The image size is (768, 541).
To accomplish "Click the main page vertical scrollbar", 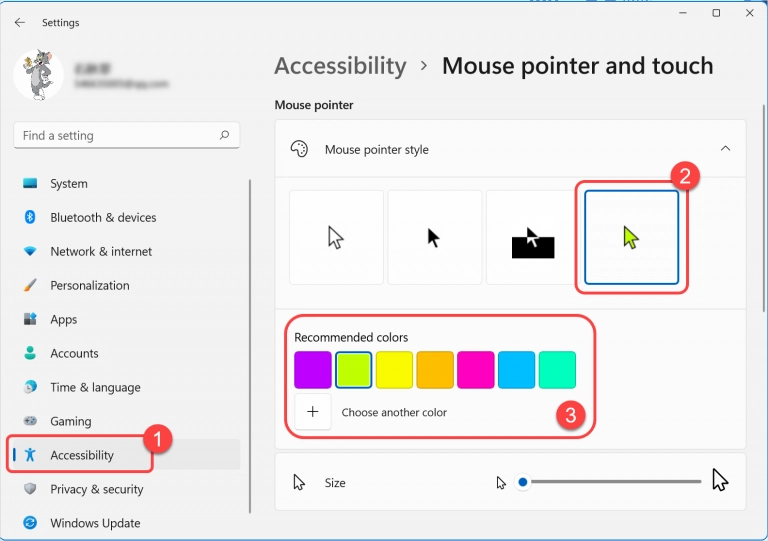I will point(764,208).
